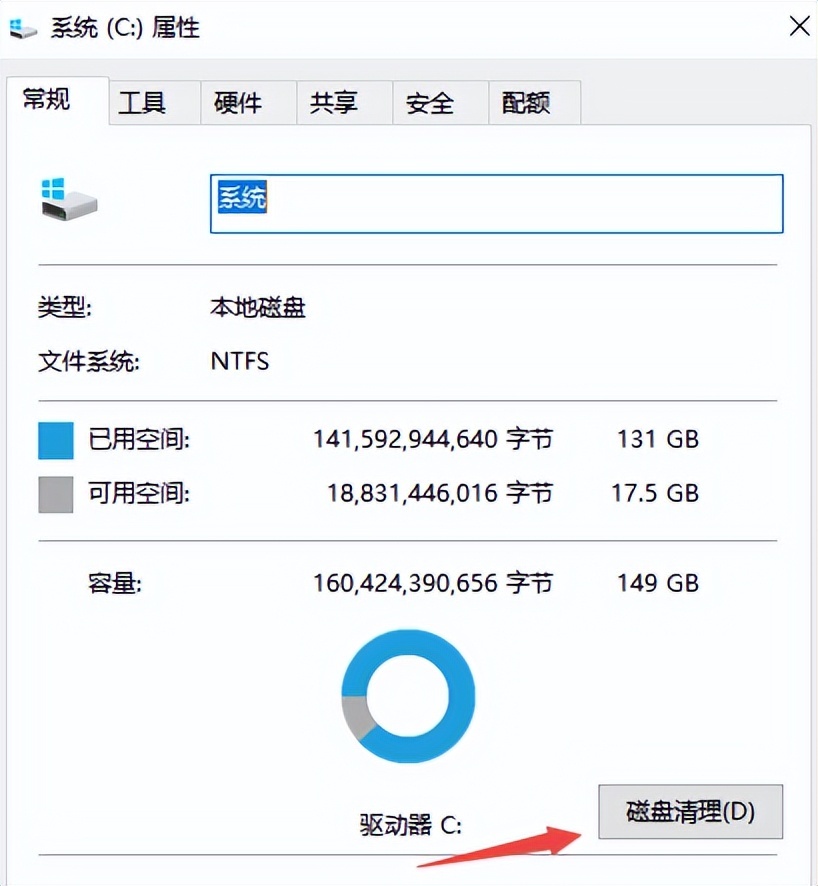Click the 18,831,446,016 字节 value
The width and height of the screenshot is (818, 886).
(440, 493)
